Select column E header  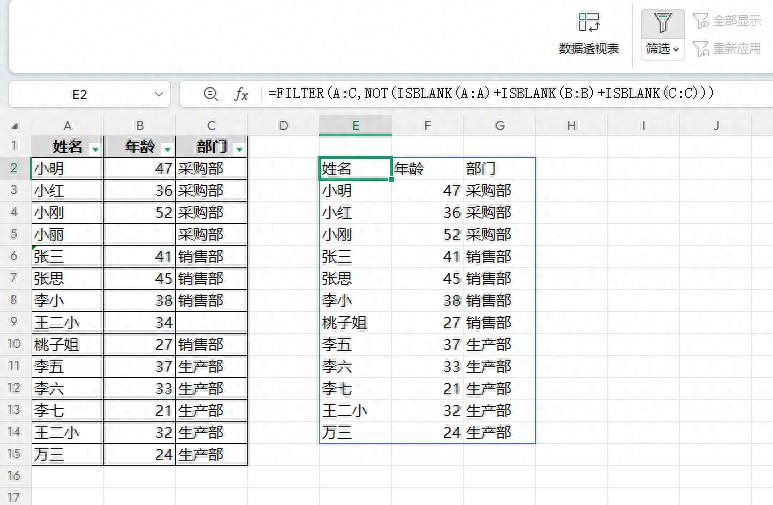coord(355,126)
